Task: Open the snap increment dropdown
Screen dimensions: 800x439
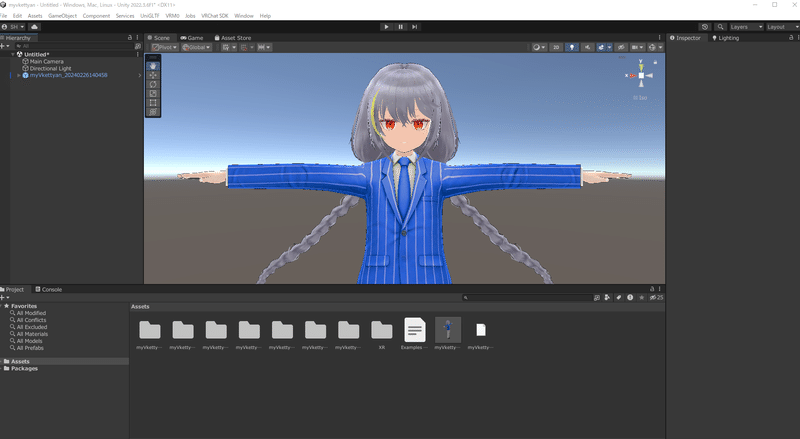Action: click(x=264, y=47)
